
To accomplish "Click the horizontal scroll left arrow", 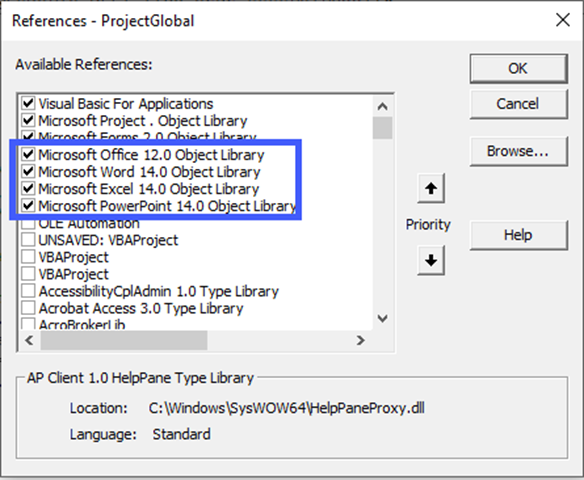I will (x=29, y=340).
